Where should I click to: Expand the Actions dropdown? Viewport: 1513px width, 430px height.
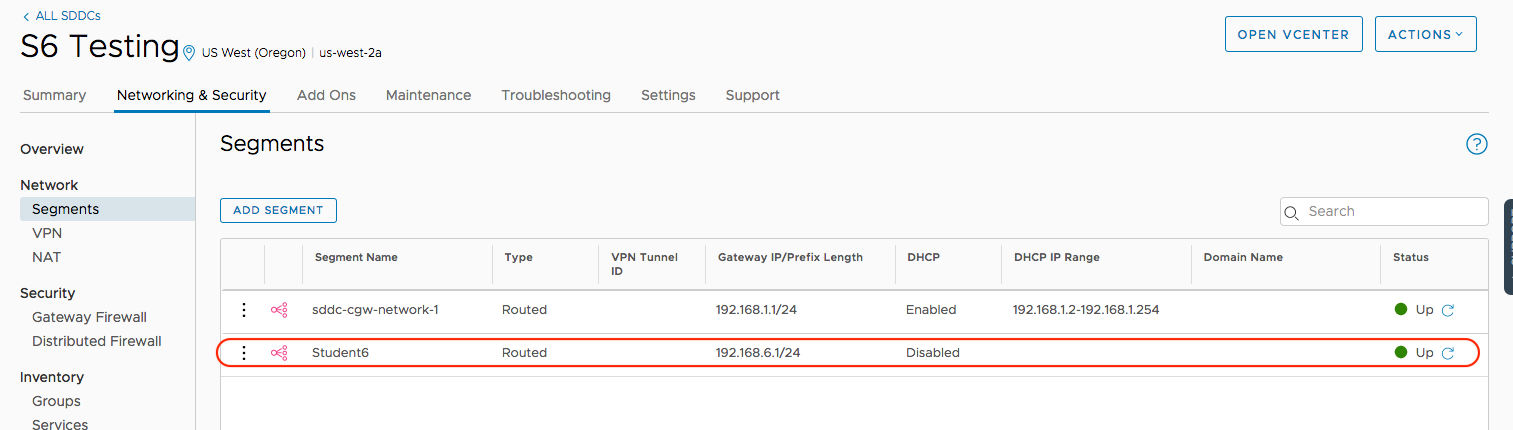point(1425,34)
